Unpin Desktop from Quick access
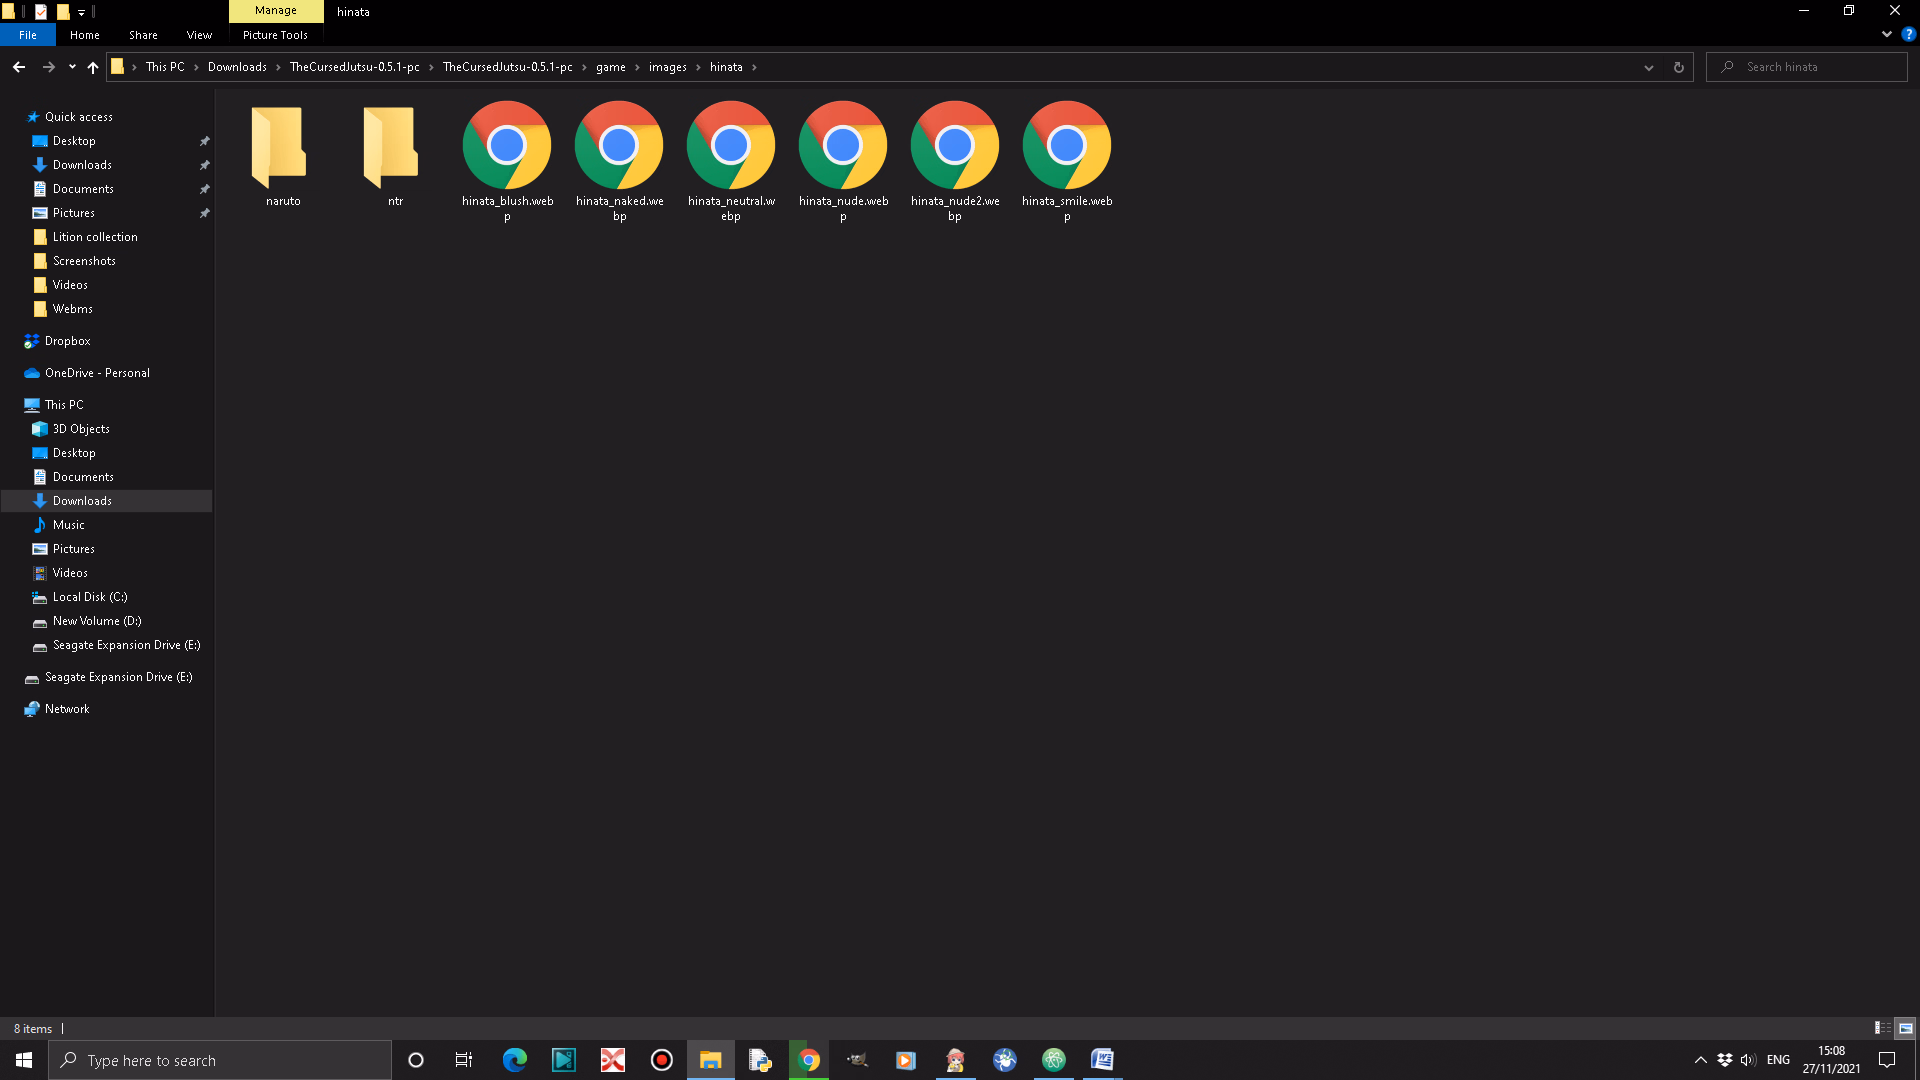Viewport: 1920px width, 1080px height. click(x=205, y=141)
